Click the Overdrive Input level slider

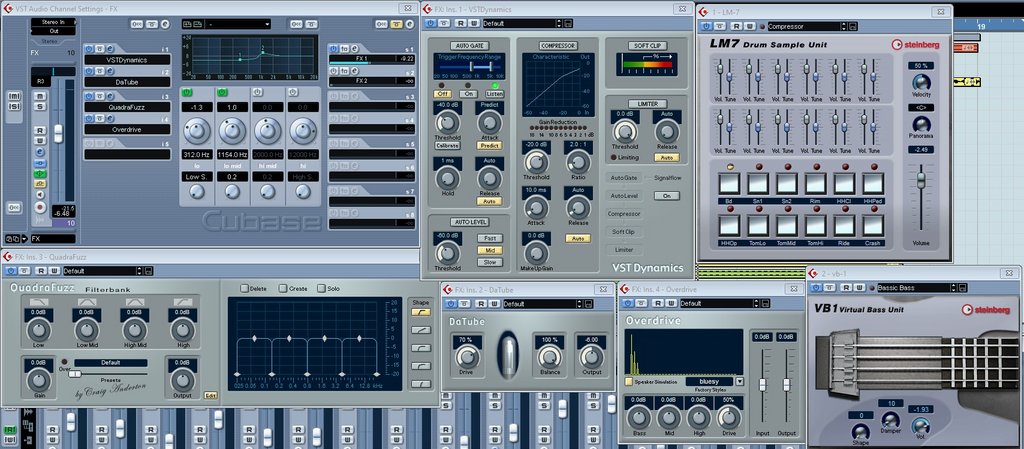(x=761, y=385)
